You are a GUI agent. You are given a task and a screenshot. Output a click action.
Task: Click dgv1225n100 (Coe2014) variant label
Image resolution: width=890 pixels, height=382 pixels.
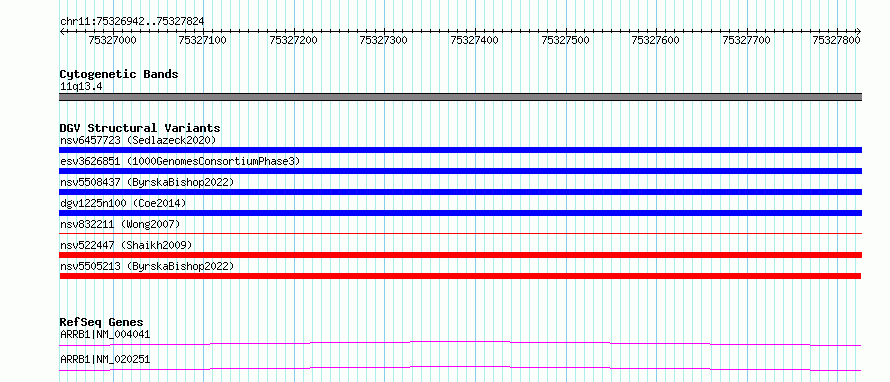(123, 203)
